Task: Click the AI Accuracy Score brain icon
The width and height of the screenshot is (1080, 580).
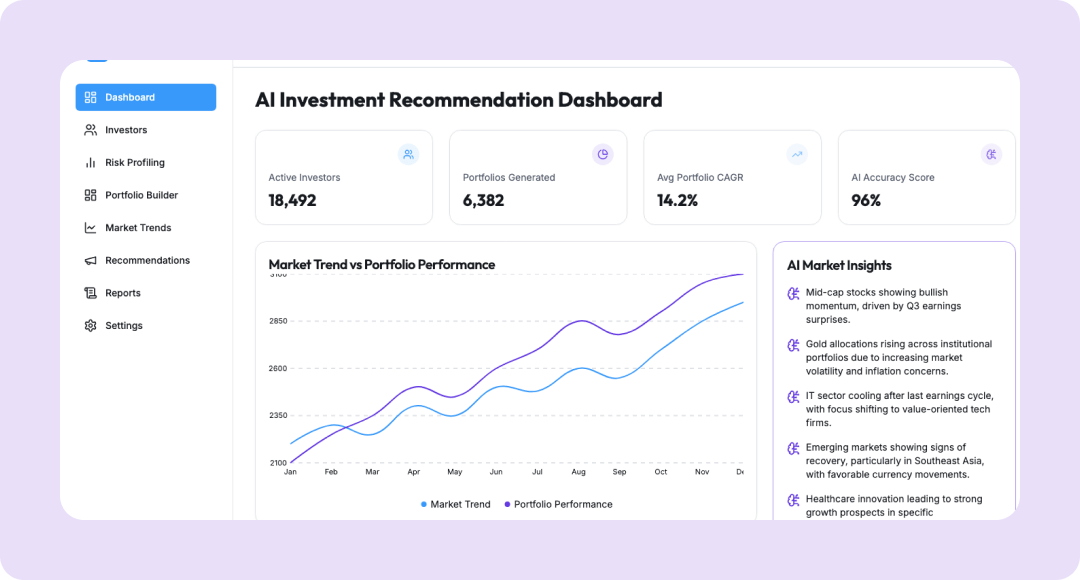Action: (x=991, y=154)
